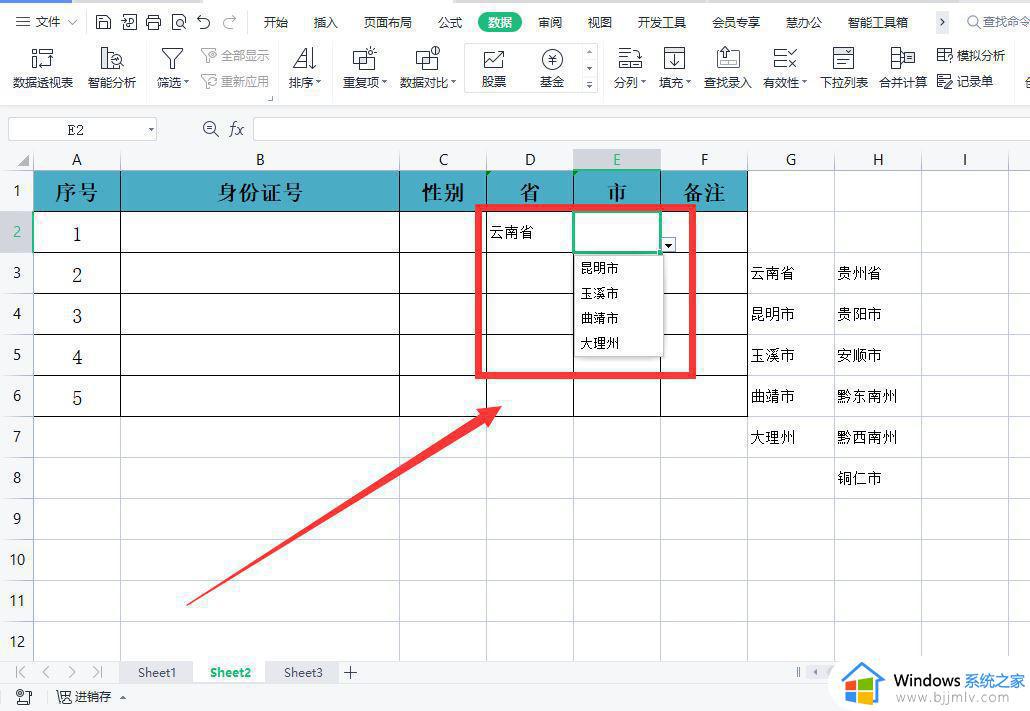
Task: Open the 合并计算 consolidate tool
Action: pos(903,68)
